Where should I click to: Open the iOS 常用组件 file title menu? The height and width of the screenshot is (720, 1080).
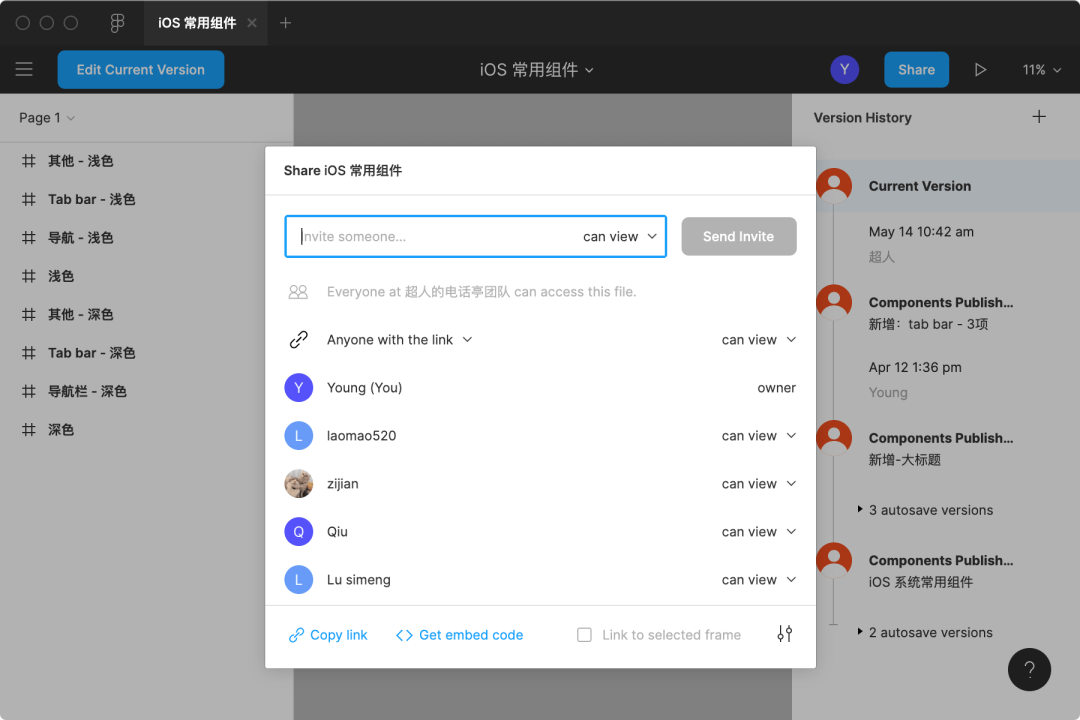537,70
